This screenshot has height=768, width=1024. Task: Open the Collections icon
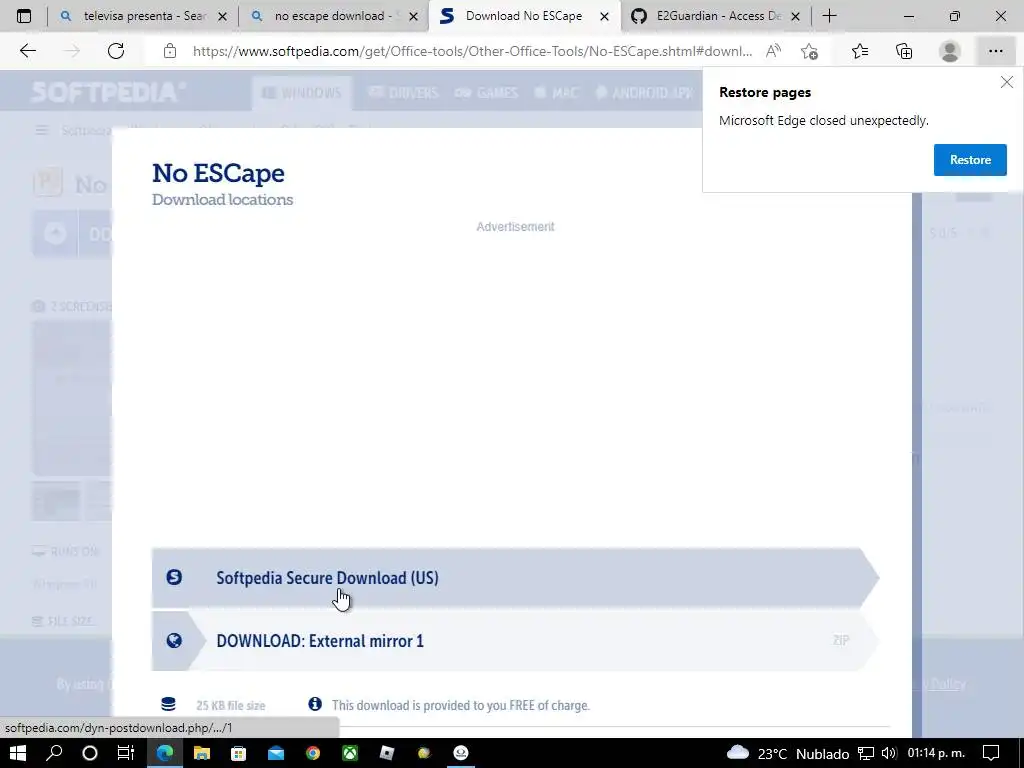tap(904, 51)
